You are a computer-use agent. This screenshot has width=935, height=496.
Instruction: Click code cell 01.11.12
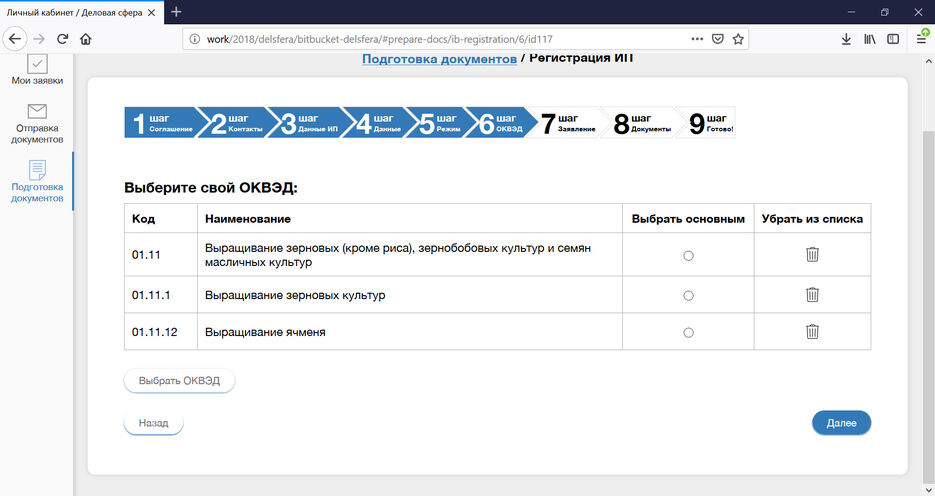[x=160, y=331]
